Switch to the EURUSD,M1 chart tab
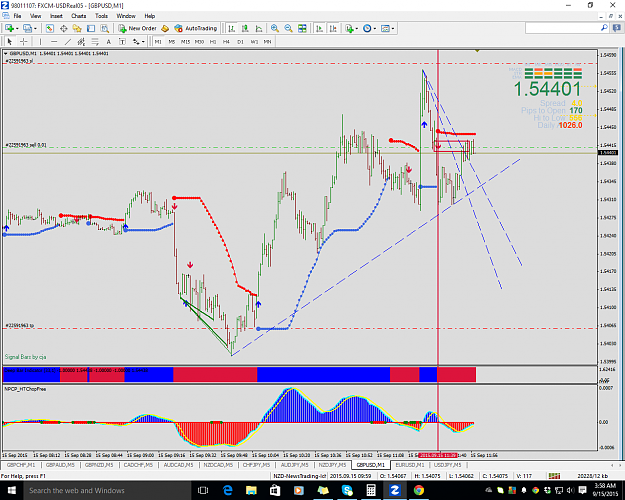This screenshot has width=625, height=500. 409,465
